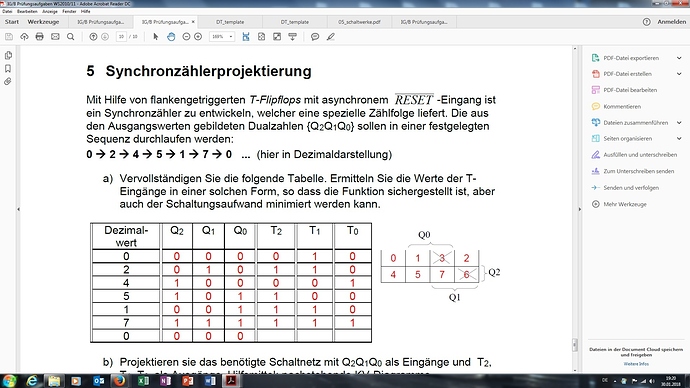Click the Weitere Infos link

point(636,364)
